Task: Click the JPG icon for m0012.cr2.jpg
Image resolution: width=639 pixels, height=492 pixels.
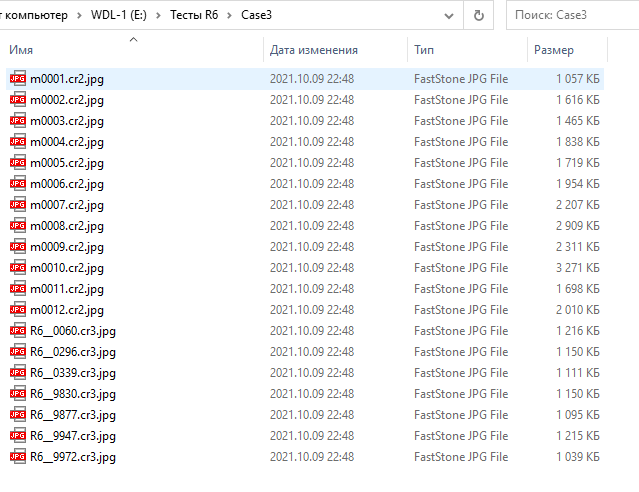Action: point(17,310)
